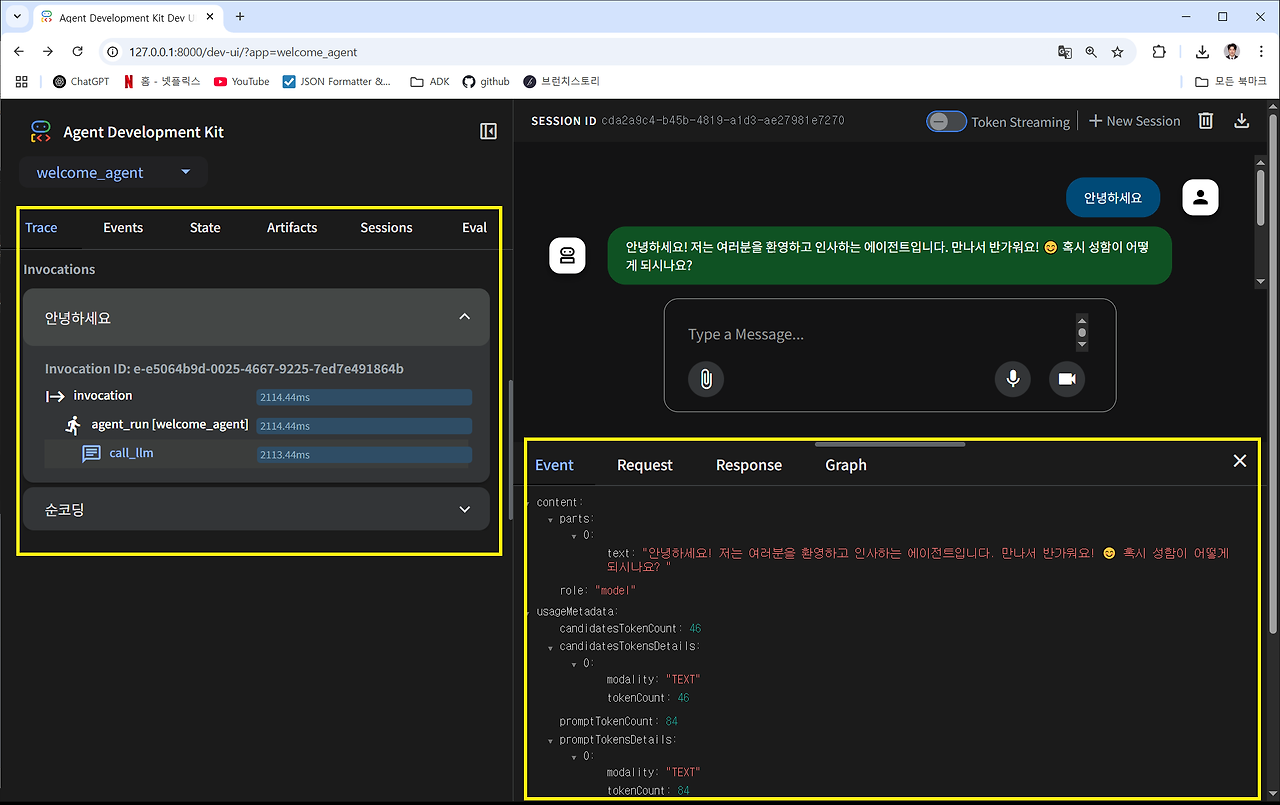1280x805 pixels.
Task: Open the Graph tab in details panel
Action: coord(846,465)
